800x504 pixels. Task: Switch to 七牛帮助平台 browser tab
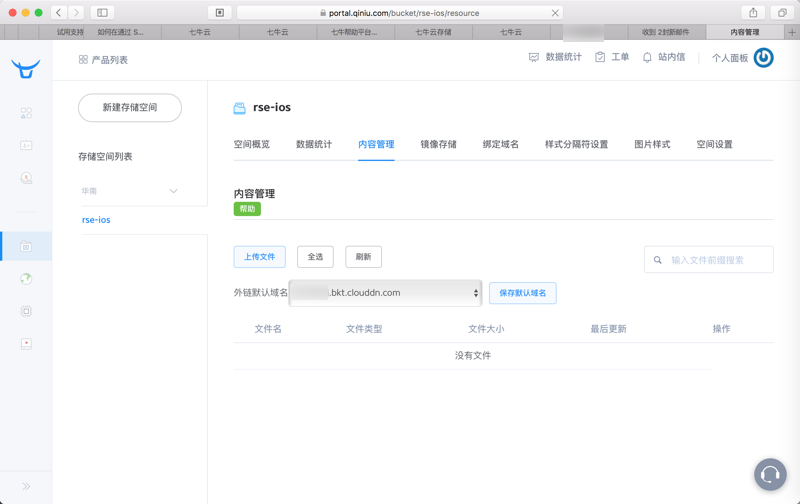354,32
